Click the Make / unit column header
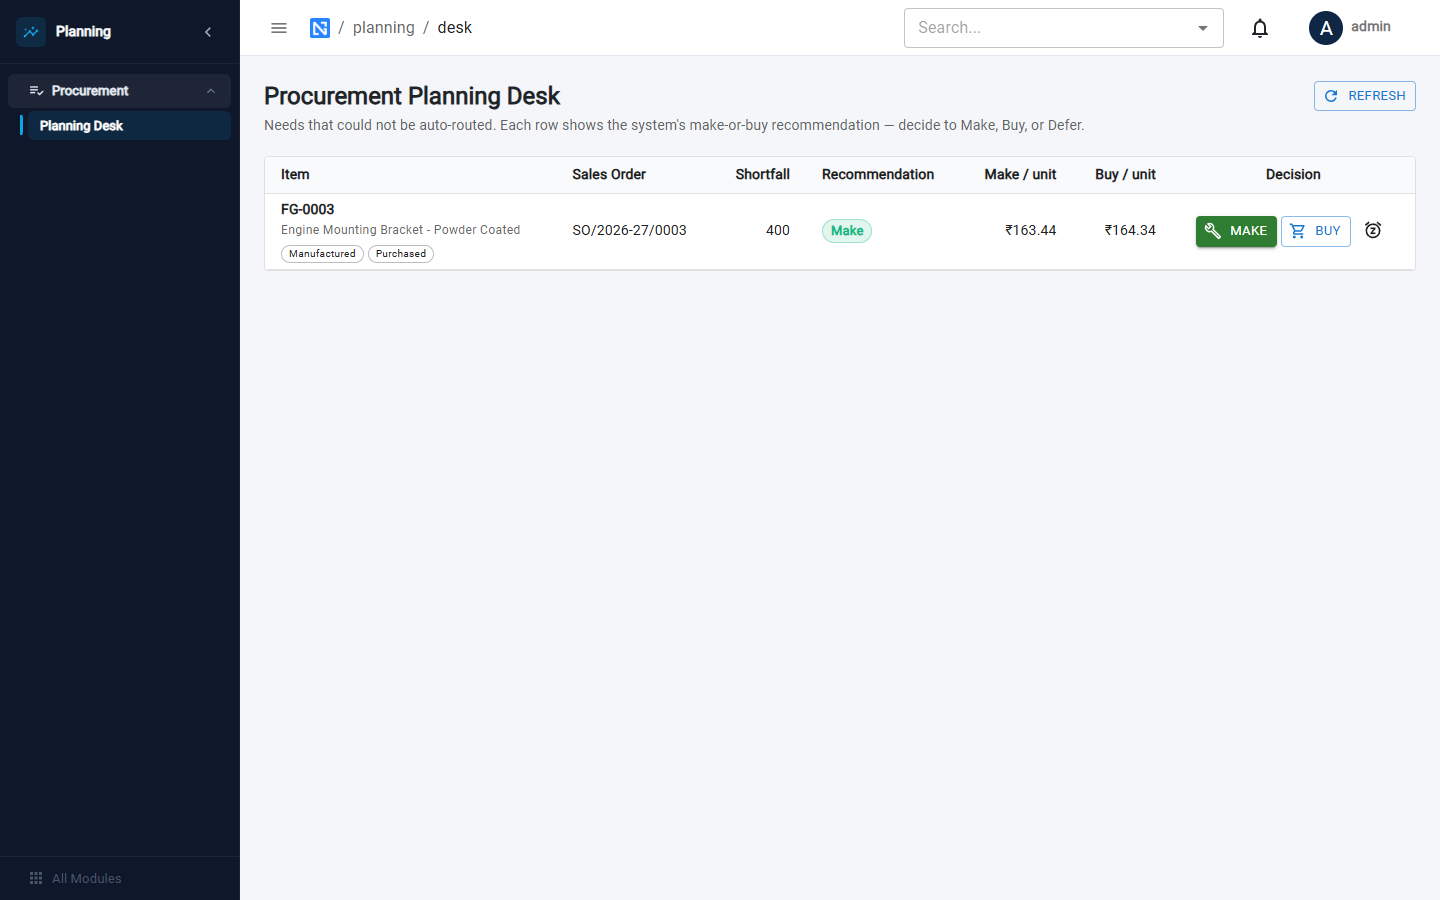The height and width of the screenshot is (900, 1440). [x=1020, y=174]
